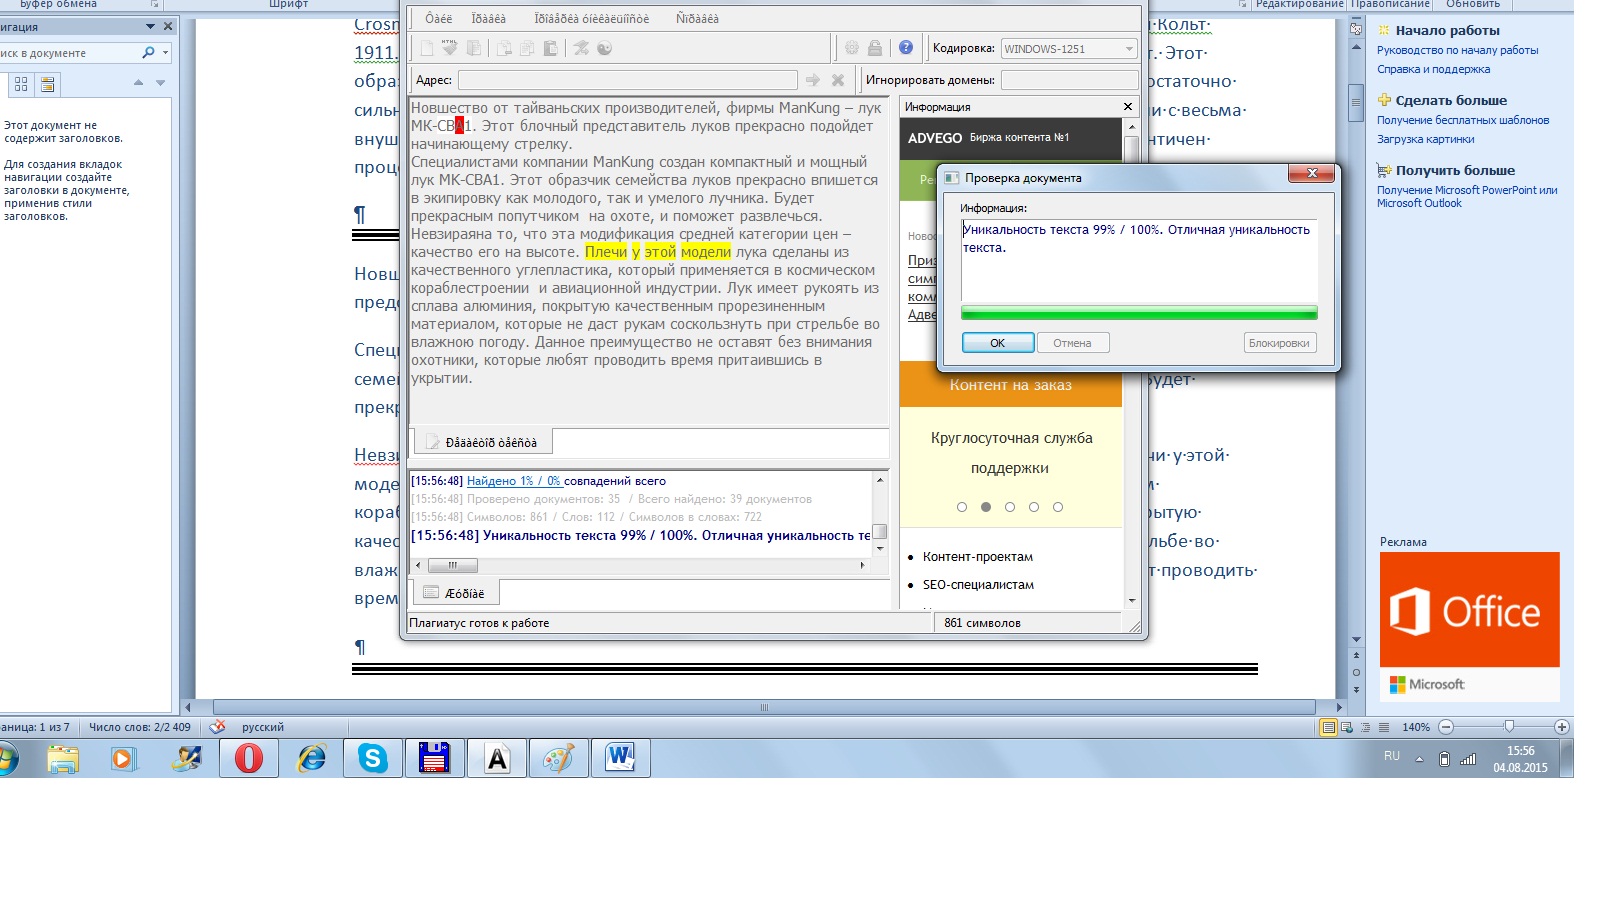Select the first carousel dot in Advego panel

[x=962, y=507]
